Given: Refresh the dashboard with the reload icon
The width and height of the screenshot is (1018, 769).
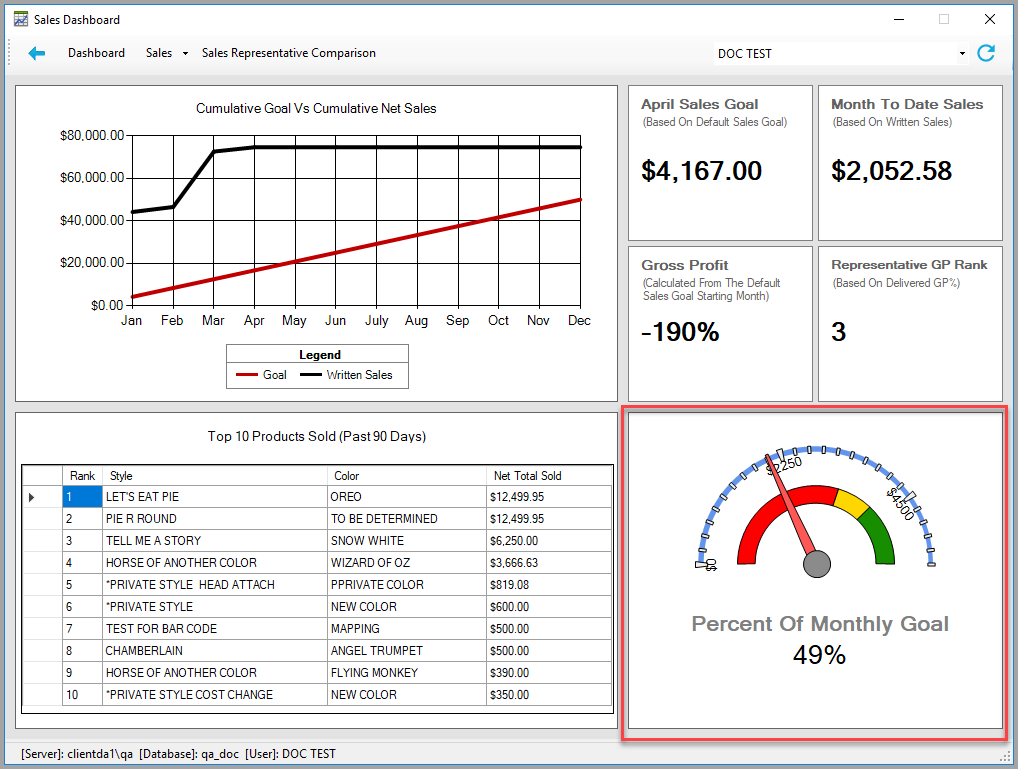Looking at the screenshot, I should click(986, 53).
